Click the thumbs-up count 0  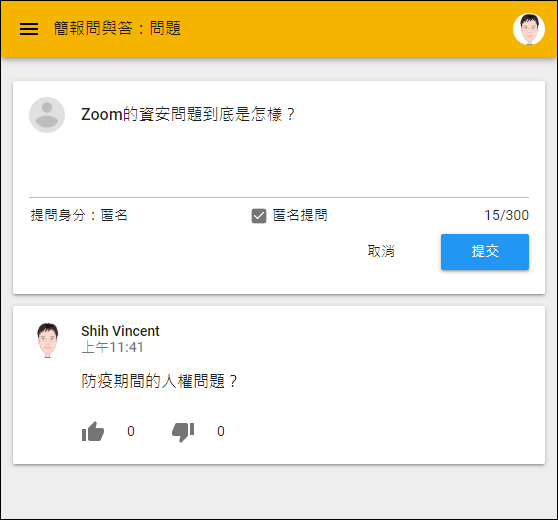(x=131, y=431)
